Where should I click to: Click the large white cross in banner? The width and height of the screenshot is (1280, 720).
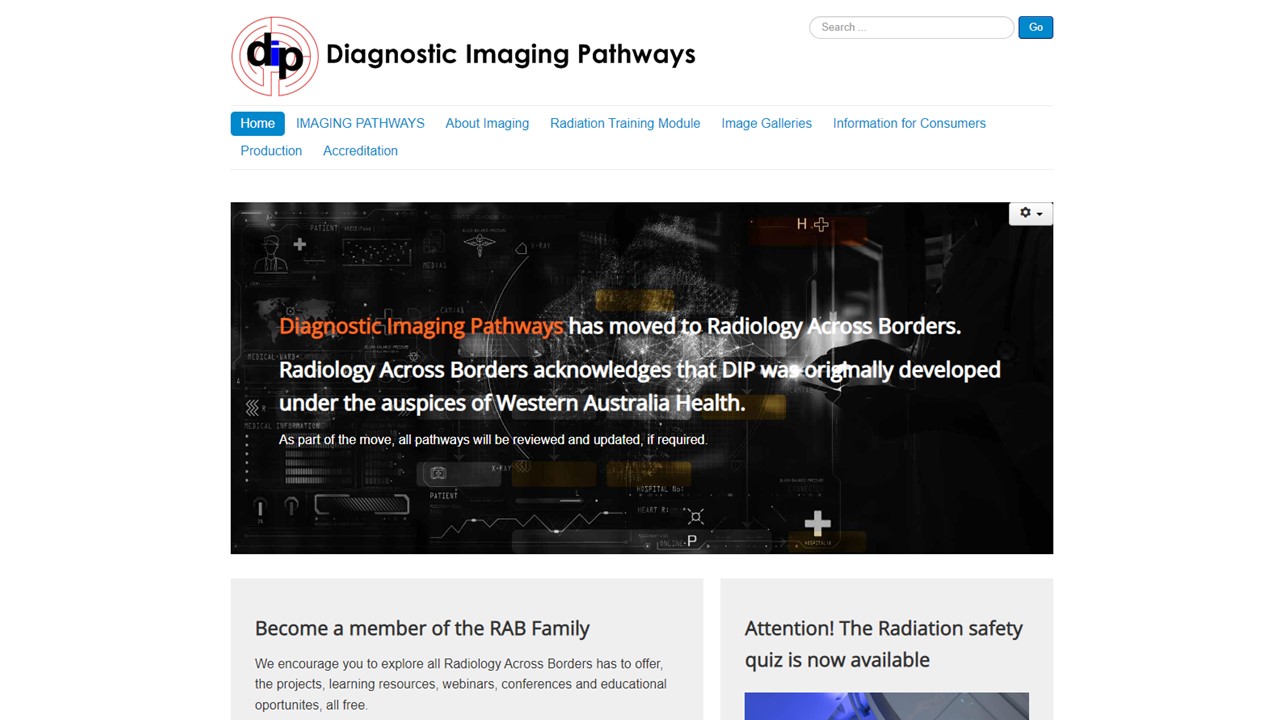click(x=817, y=523)
